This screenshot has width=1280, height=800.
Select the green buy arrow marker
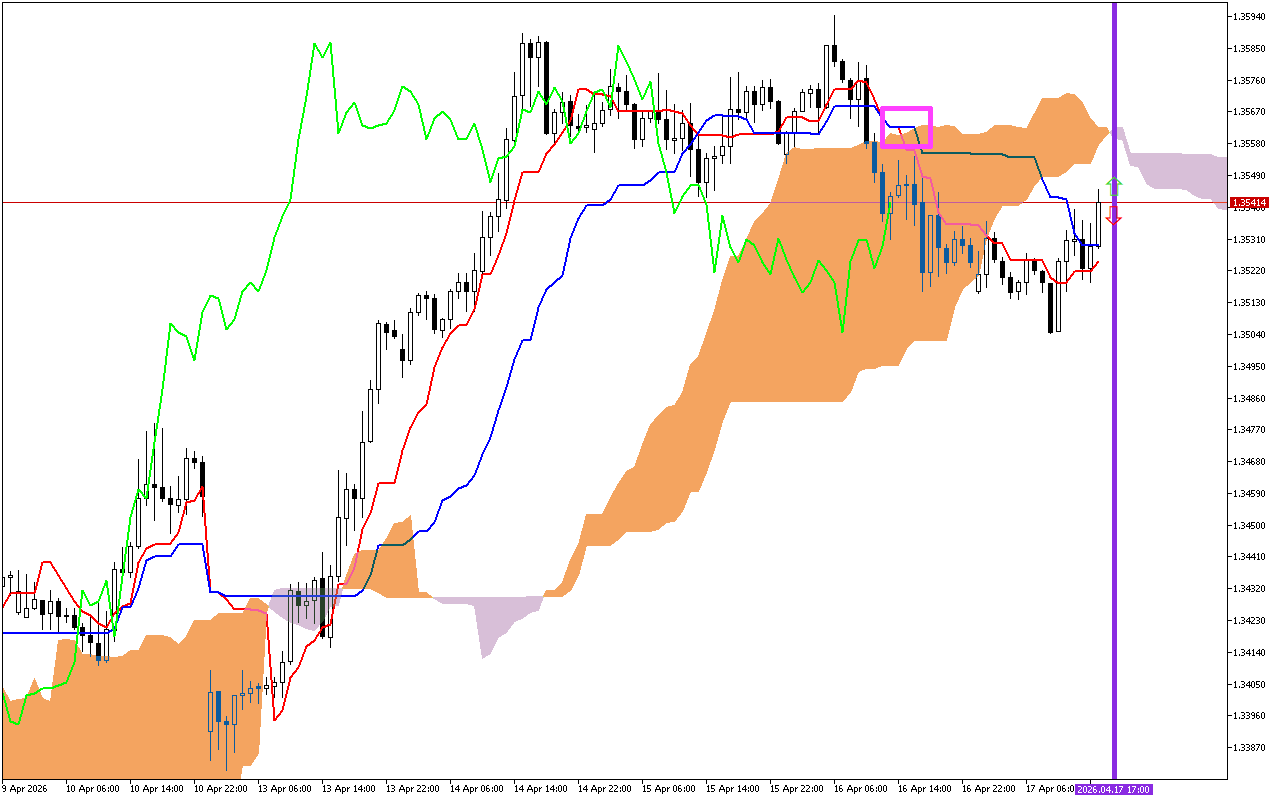point(1115,186)
